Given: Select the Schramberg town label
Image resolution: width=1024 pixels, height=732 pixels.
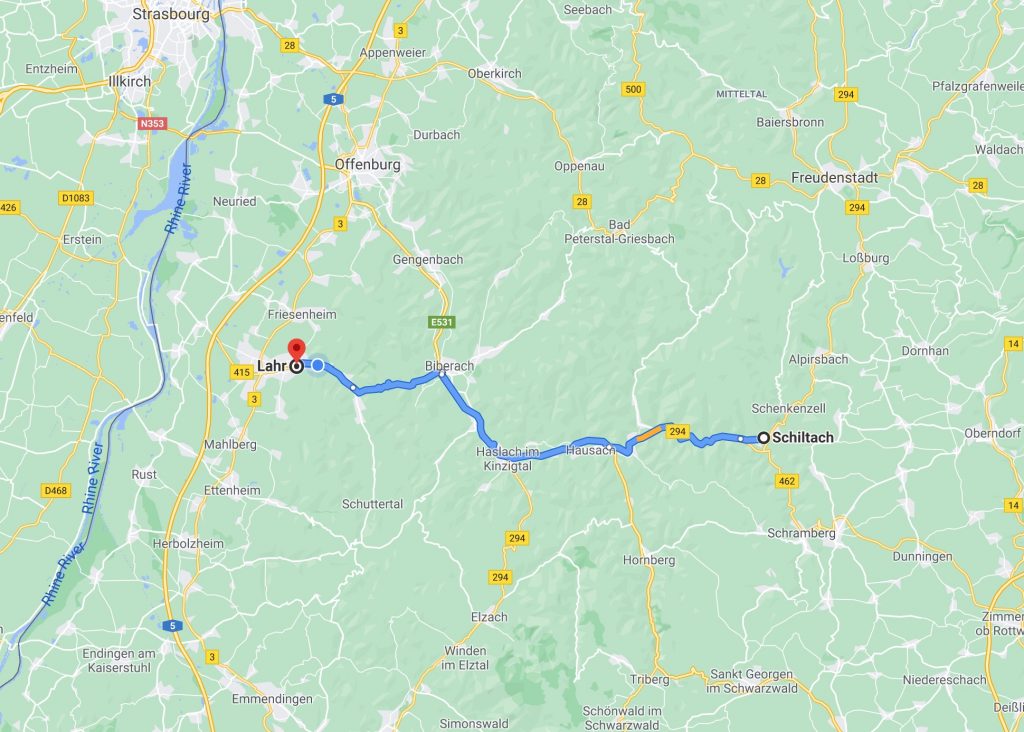Looking at the screenshot, I should [801, 533].
